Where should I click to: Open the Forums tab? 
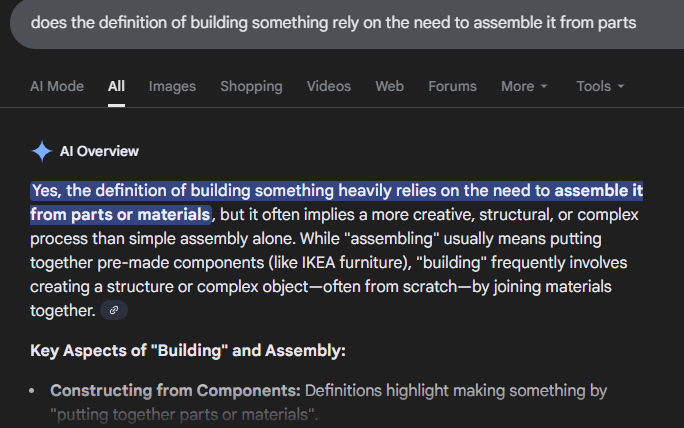click(452, 86)
